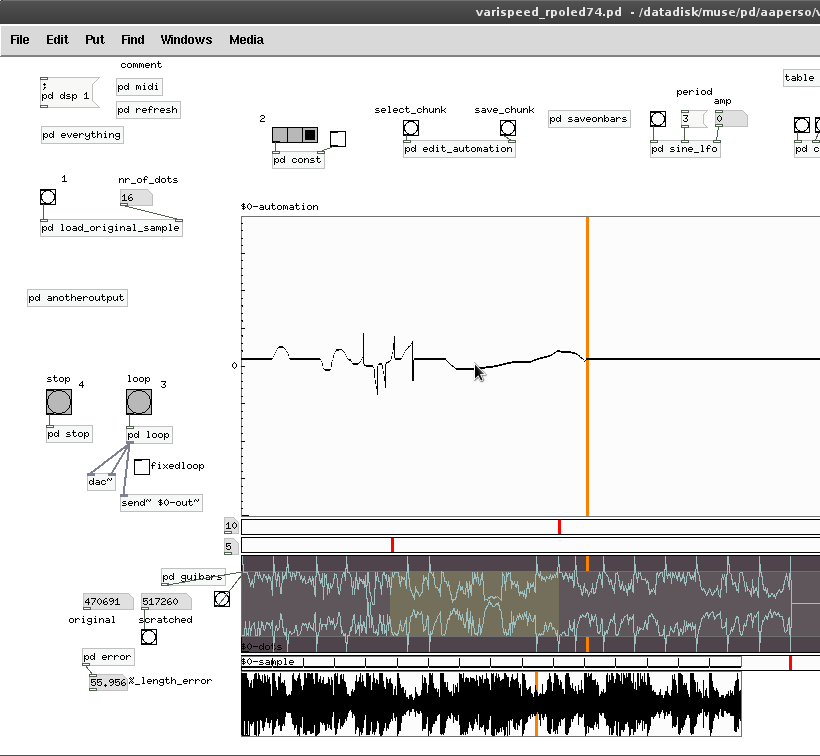Click the bang below the scratched label
Viewport: 820px width, 756px height.
pos(149,637)
